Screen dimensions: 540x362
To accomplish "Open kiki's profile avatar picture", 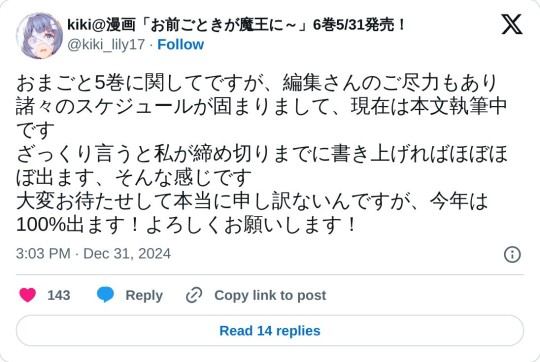I will click(40, 36).
